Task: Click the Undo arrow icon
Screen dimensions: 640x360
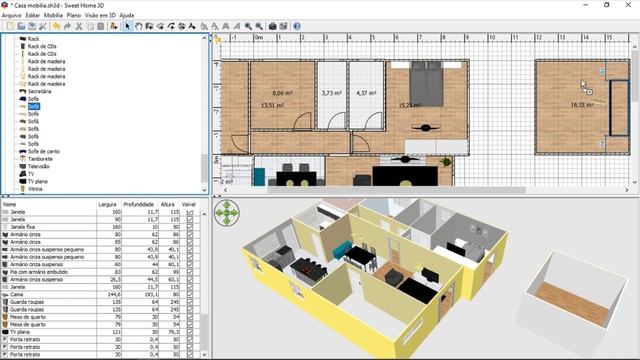Action: 56,26
